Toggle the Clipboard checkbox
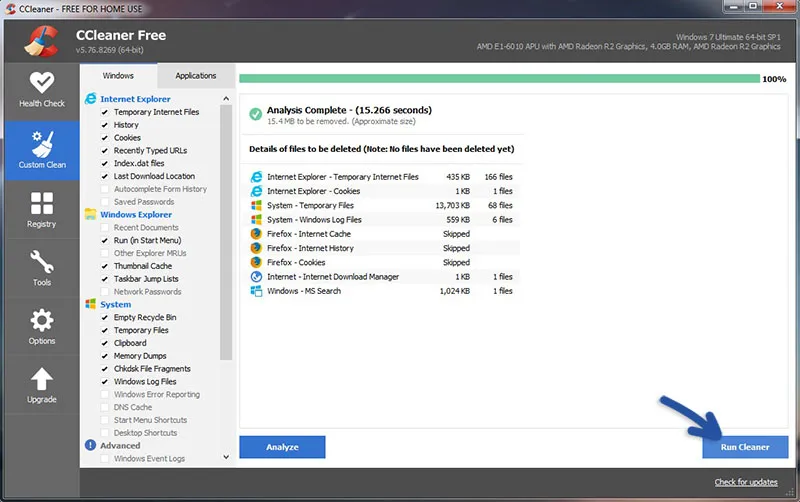Viewport: 800px width, 502px height. [x=105, y=343]
